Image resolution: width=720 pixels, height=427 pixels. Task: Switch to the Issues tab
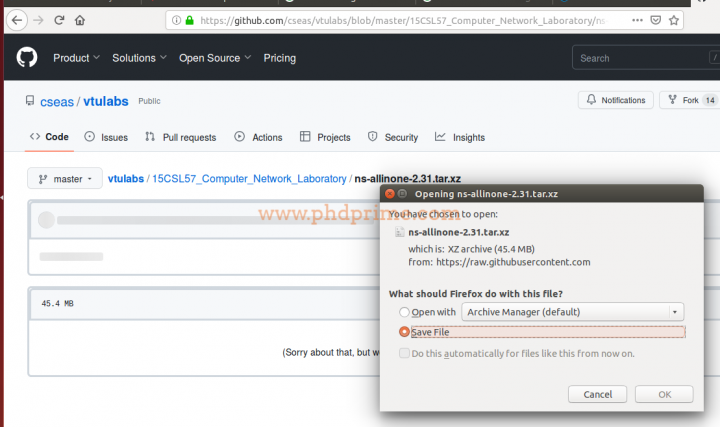click(106, 137)
